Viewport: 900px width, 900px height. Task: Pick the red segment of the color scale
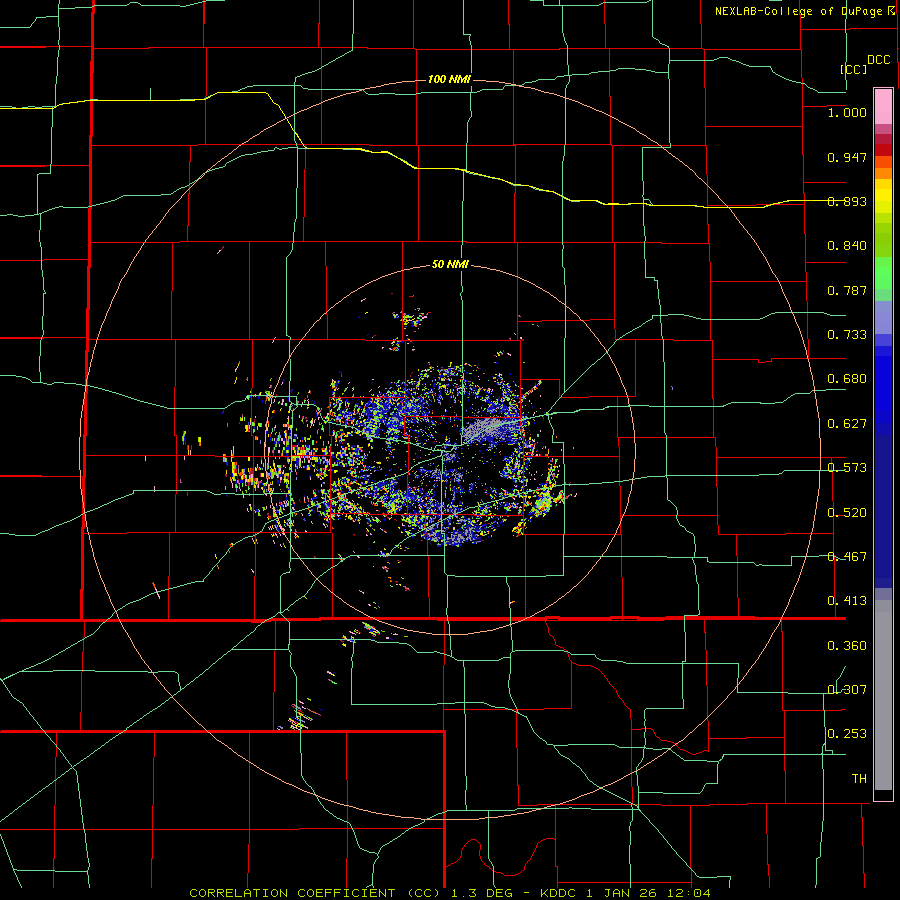pyautogui.click(x=883, y=150)
